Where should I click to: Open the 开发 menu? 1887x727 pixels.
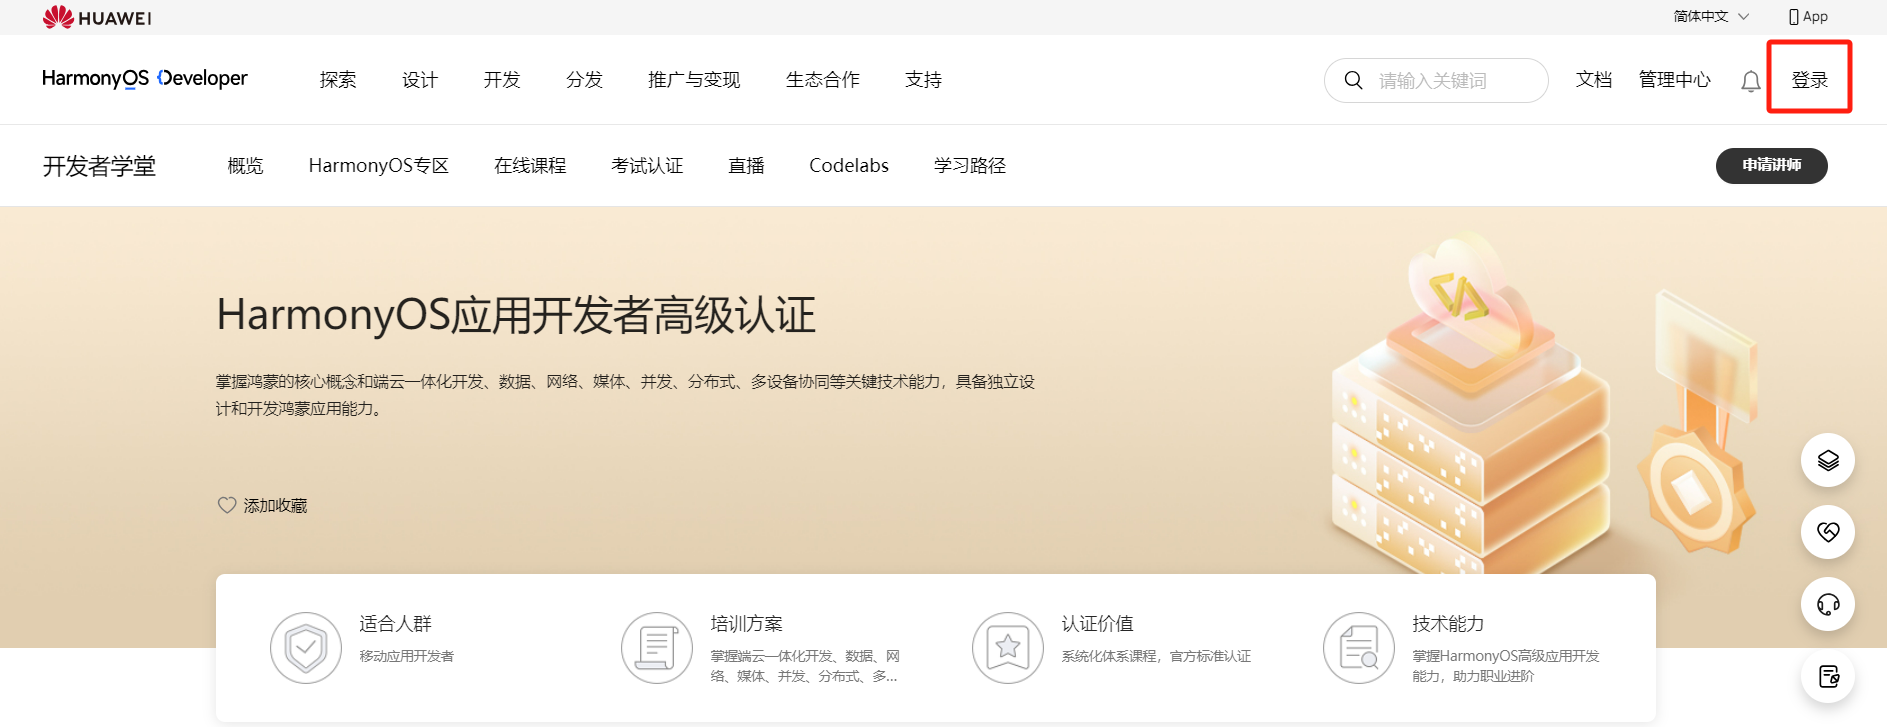pyautogui.click(x=502, y=80)
